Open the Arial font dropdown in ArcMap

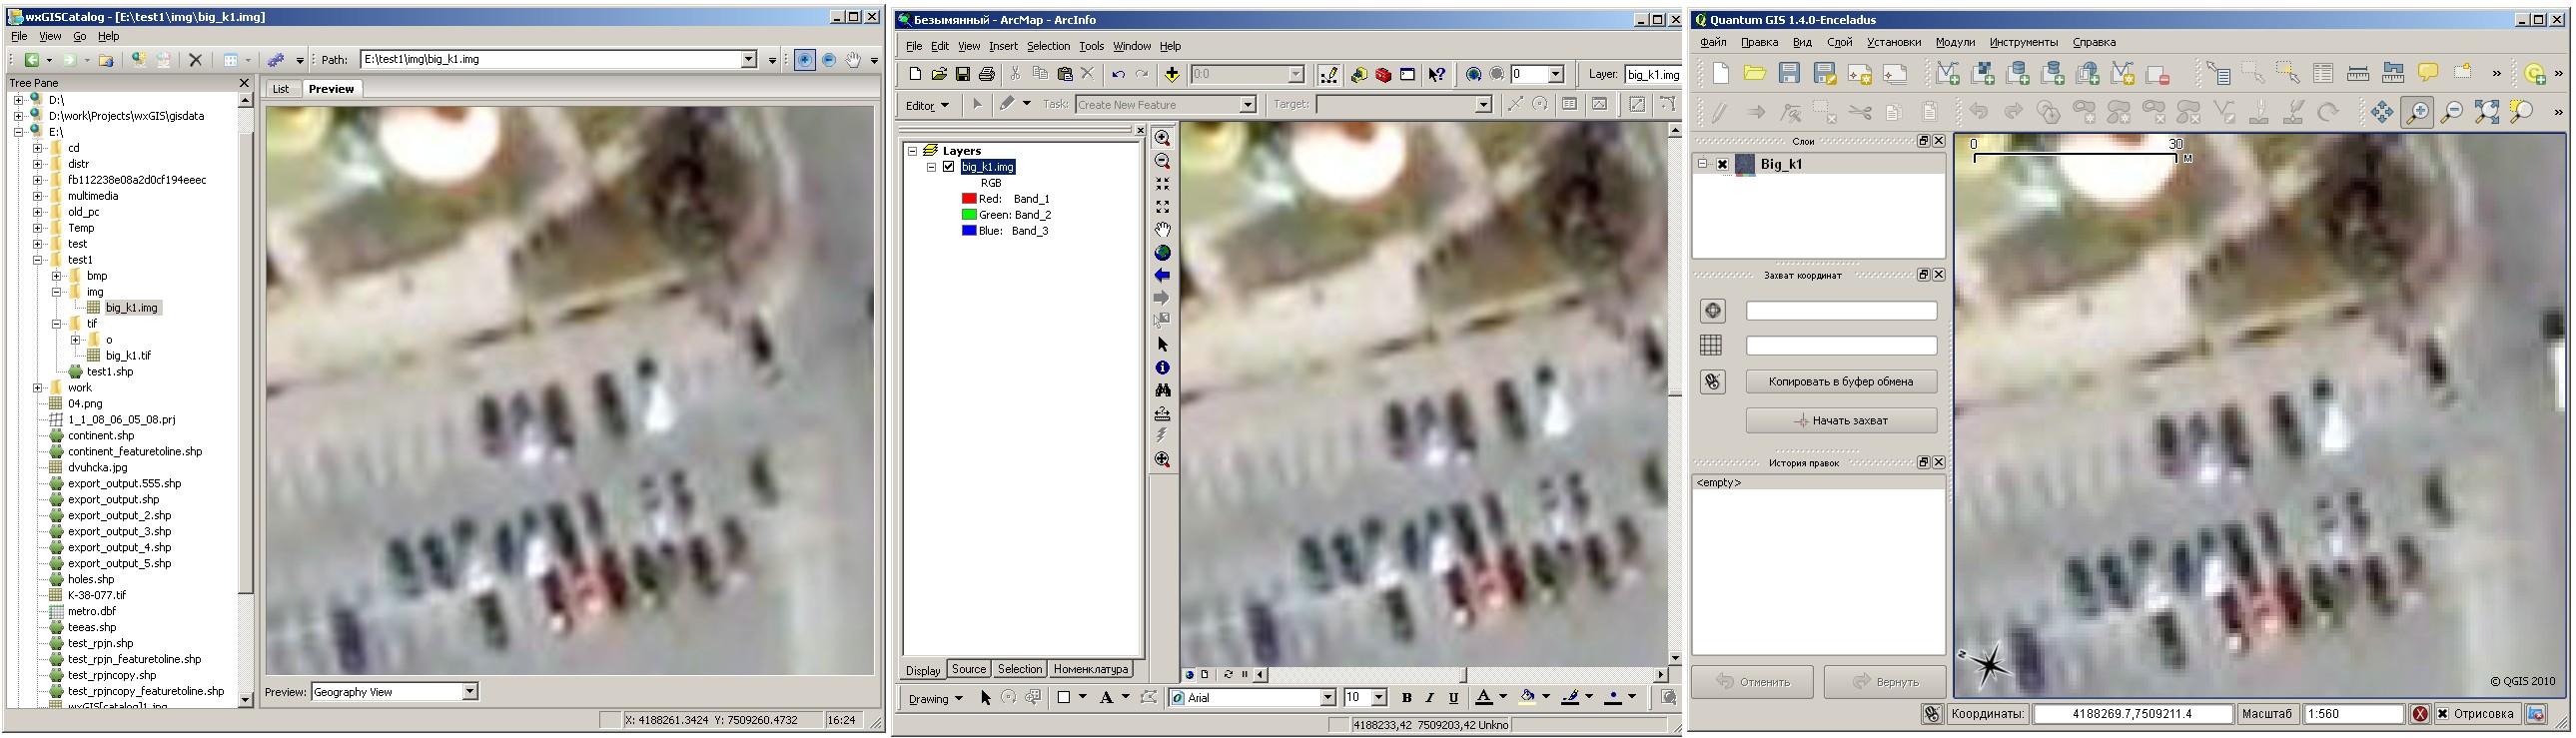pos(1328,698)
